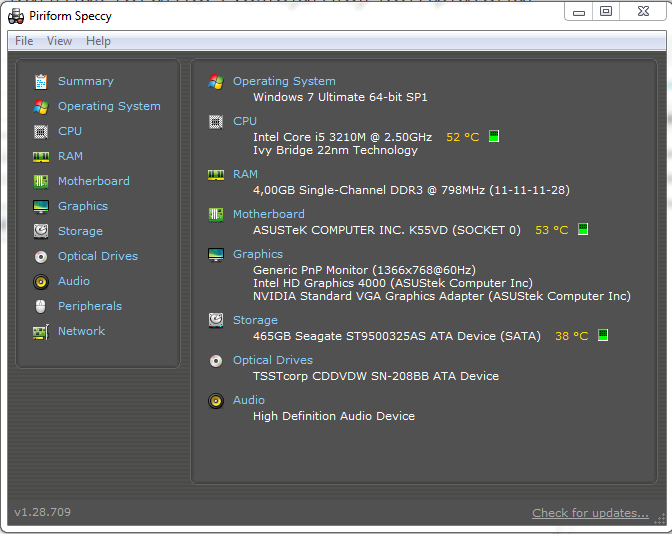Viewport: 672px width, 534px height.
Task: Click the RAM heading link in summary
Action: pyautogui.click(x=245, y=174)
